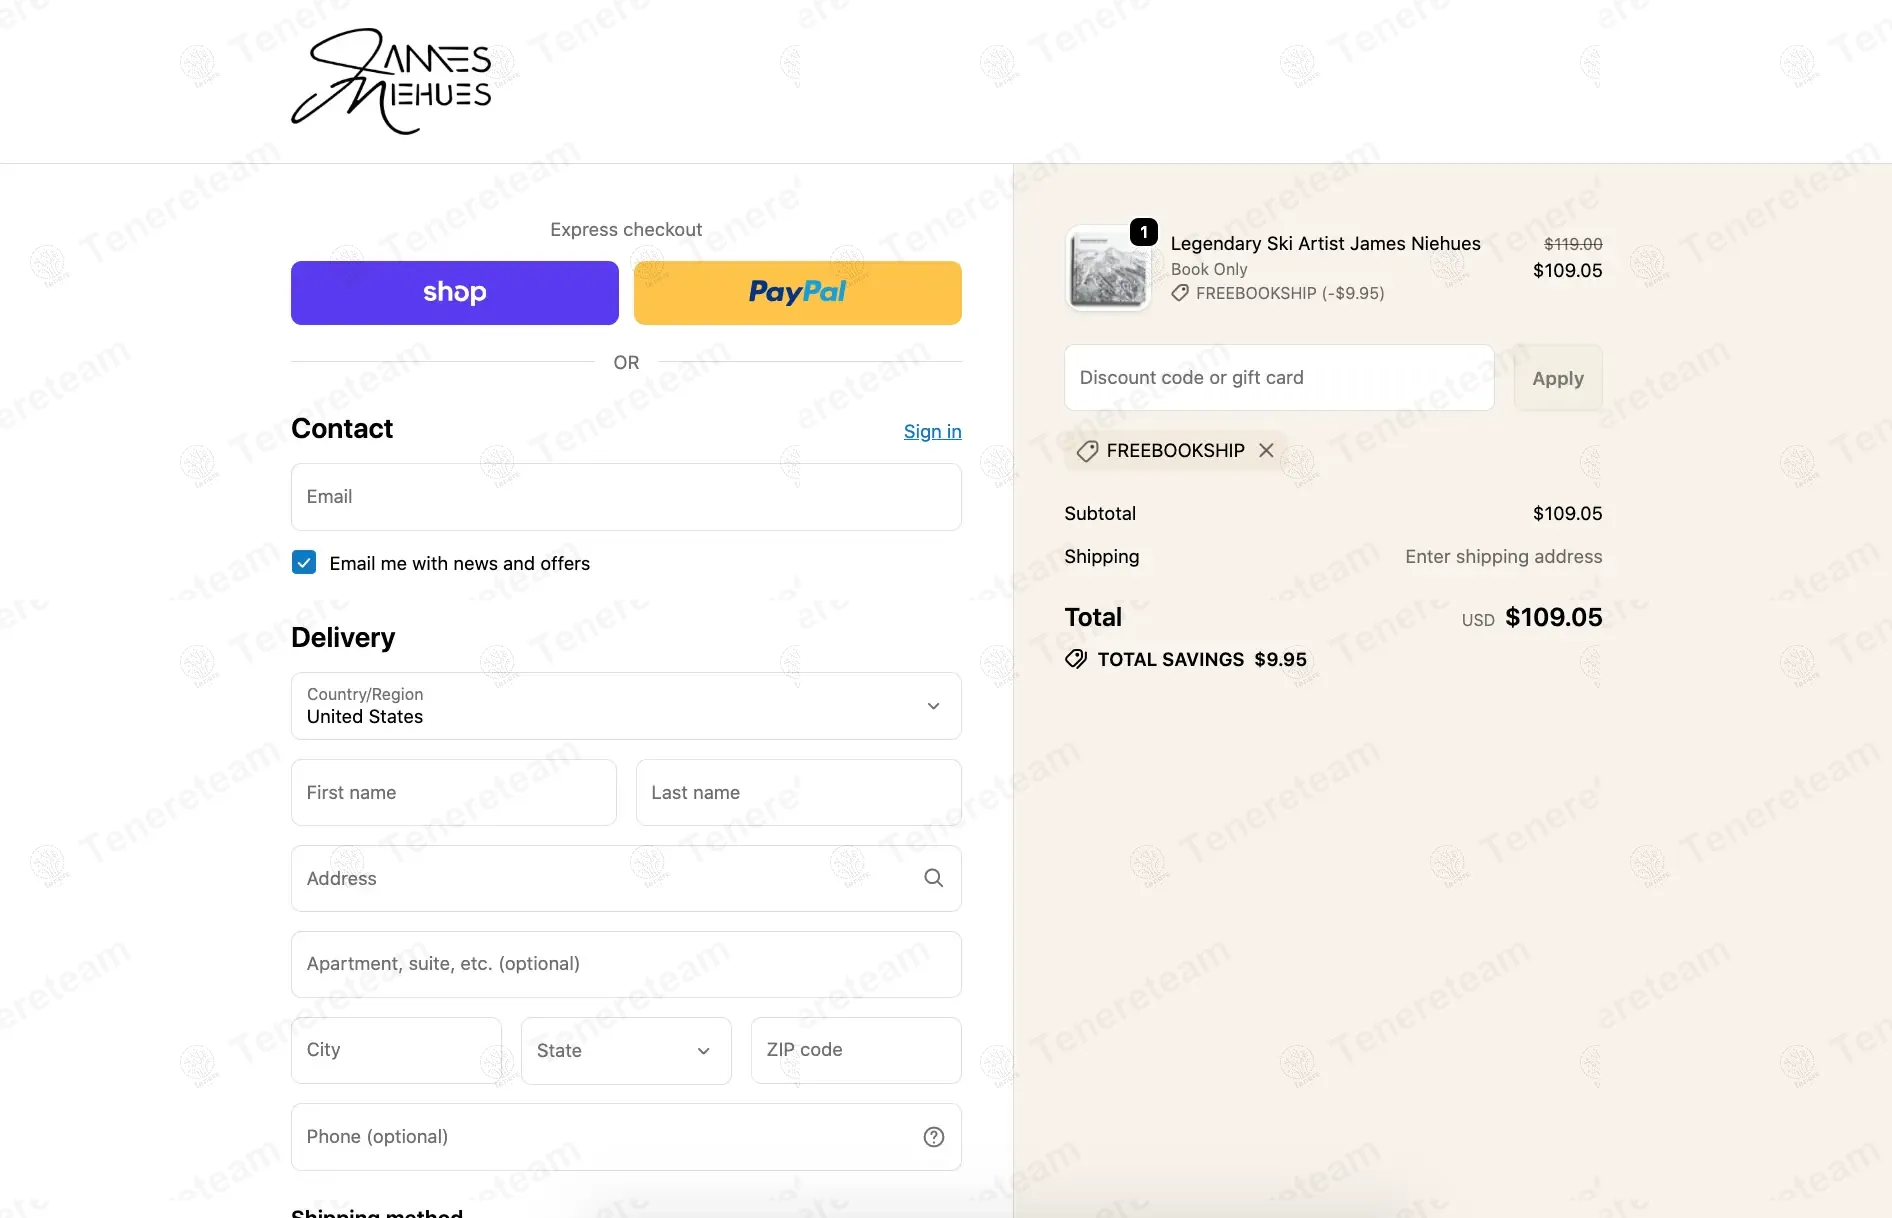The height and width of the screenshot is (1218, 1892).
Task: Click the tag icon beside FREEBOOKSHIP (-$9.95)
Action: click(1180, 293)
